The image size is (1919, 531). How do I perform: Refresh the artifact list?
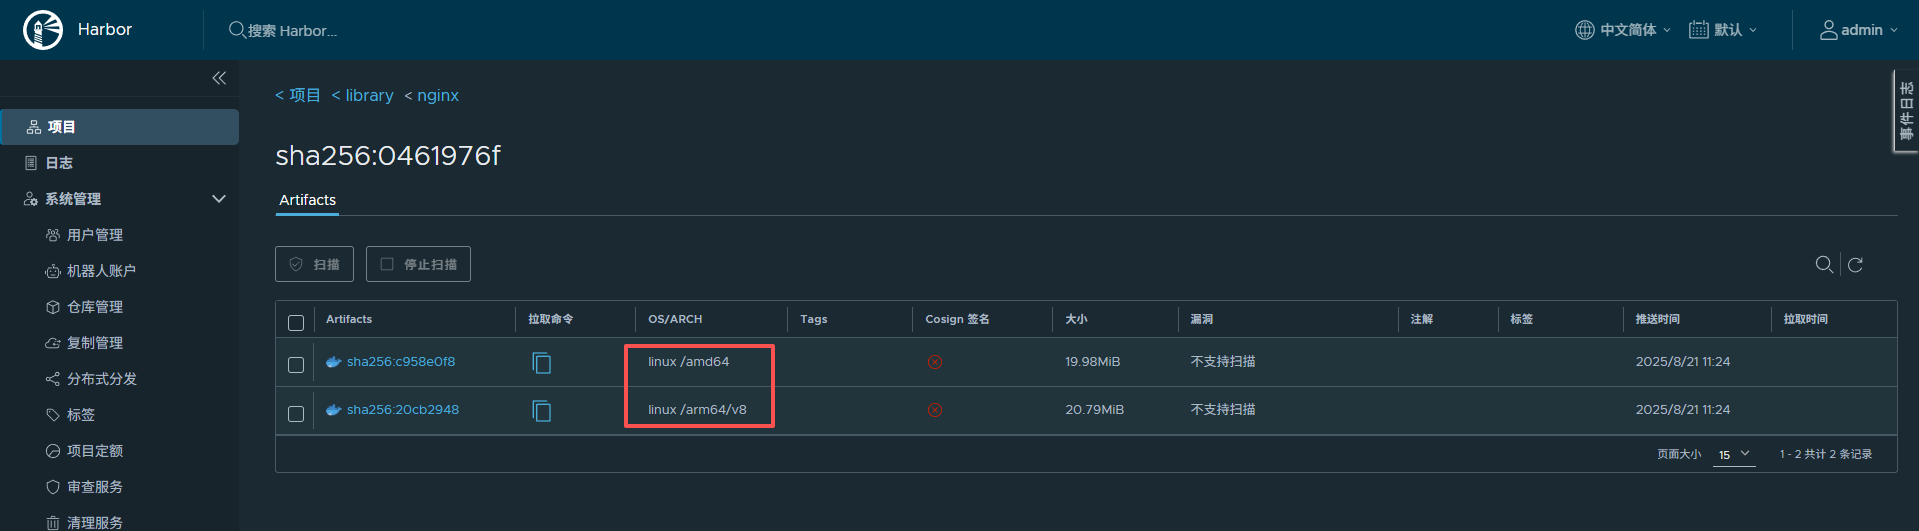(1855, 265)
